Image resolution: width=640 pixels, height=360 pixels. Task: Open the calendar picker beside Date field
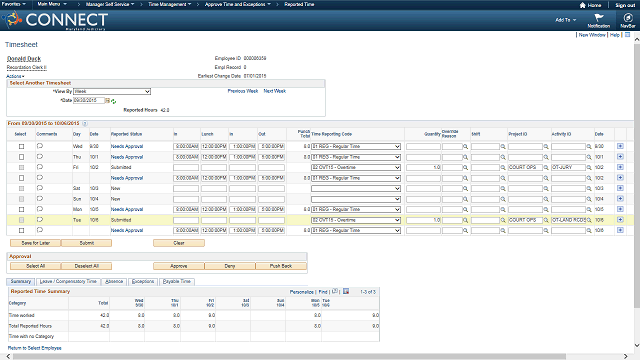pyautogui.click(x=107, y=100)
